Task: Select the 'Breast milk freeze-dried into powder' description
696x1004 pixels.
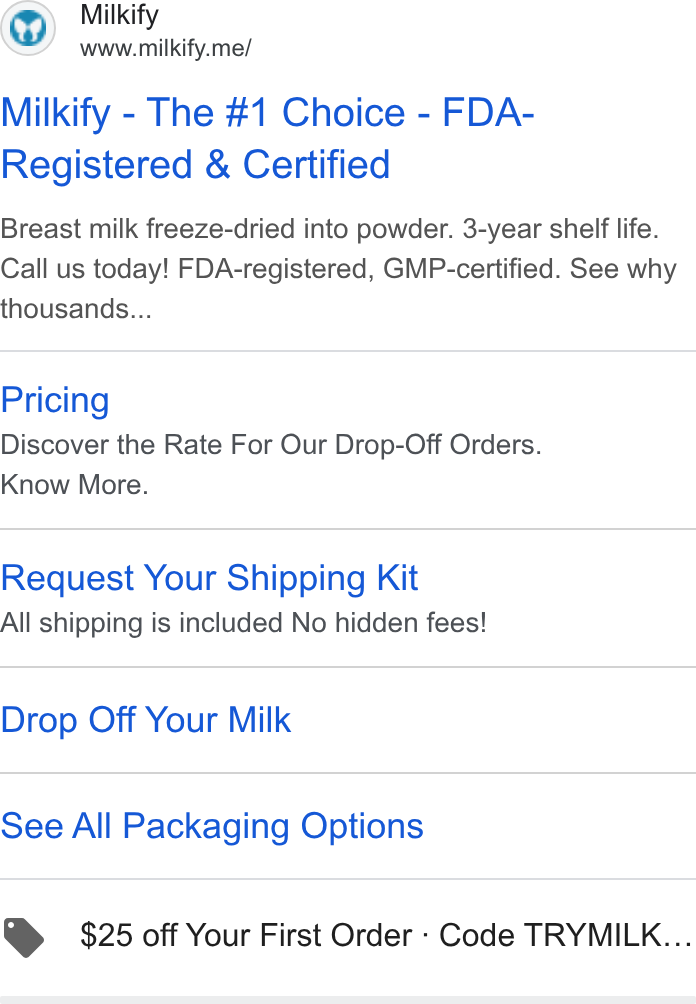Action: coord(227,229)
